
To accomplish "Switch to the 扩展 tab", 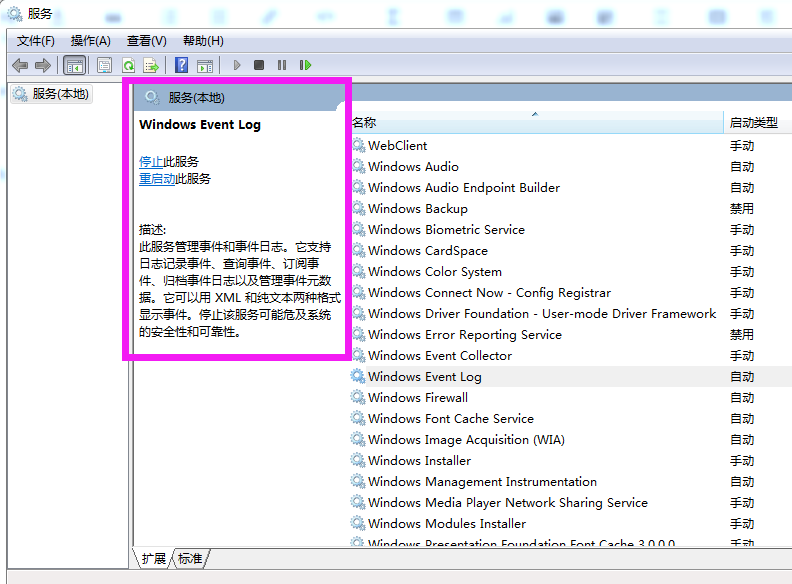I will pyautogui.click(x=154, y=559).
